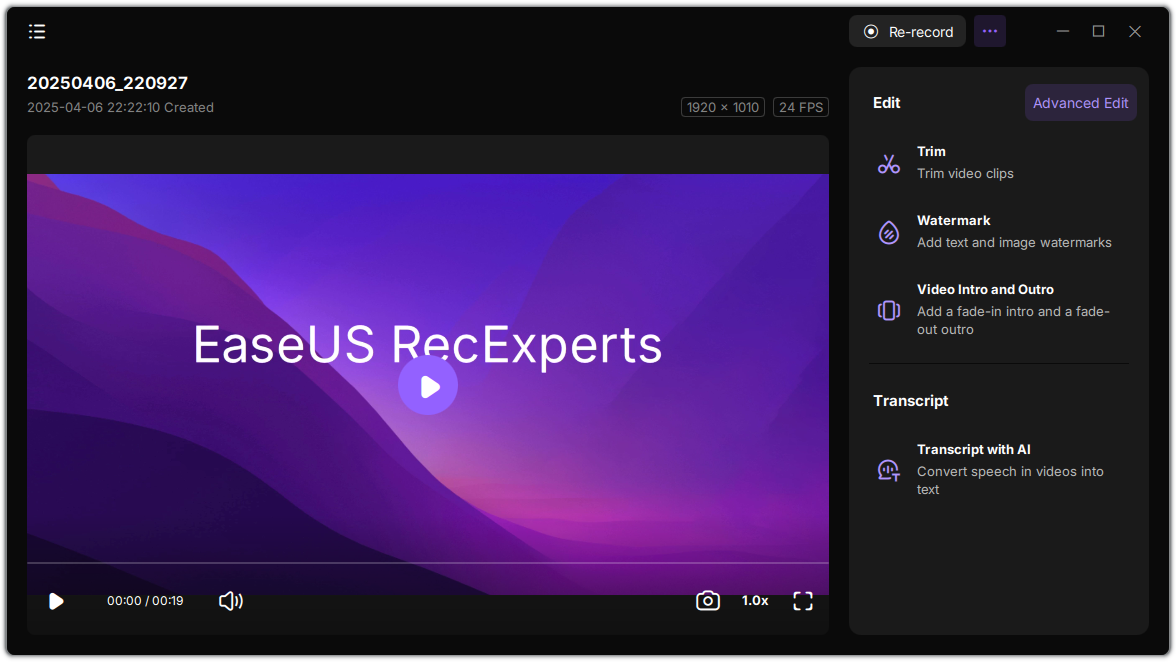
Task: Click the 2025-04-06 22:22:10 Created text
Action: [x=120, y=108]
